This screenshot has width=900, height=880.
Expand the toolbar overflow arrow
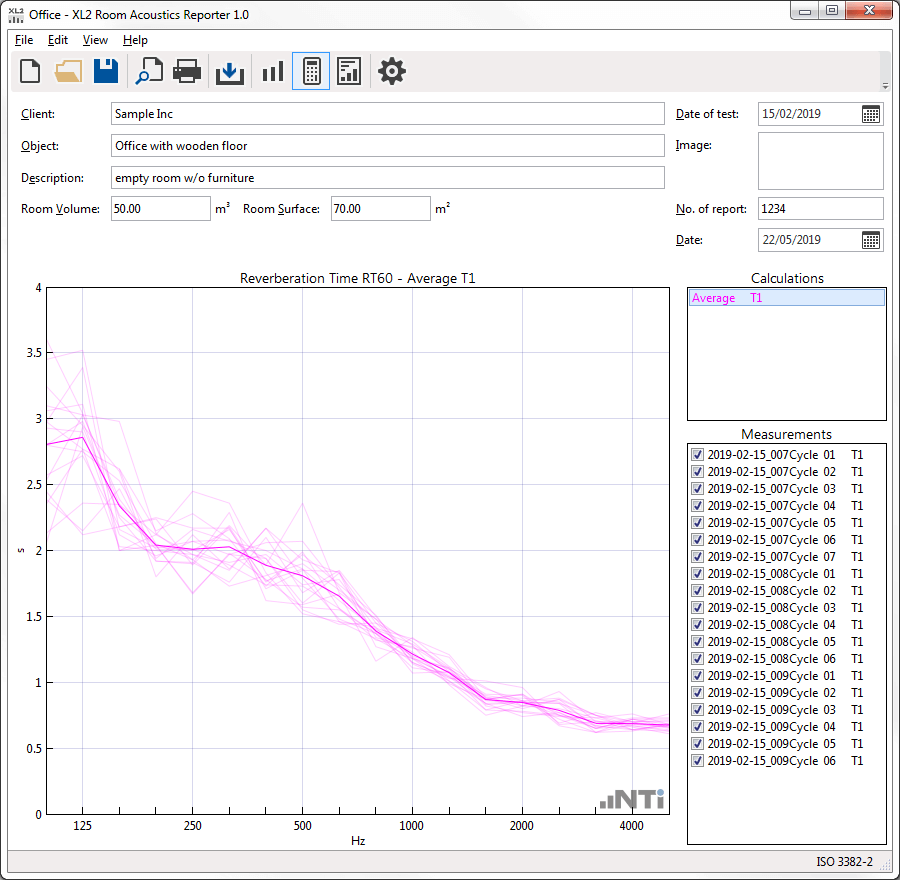pos(884,86)
